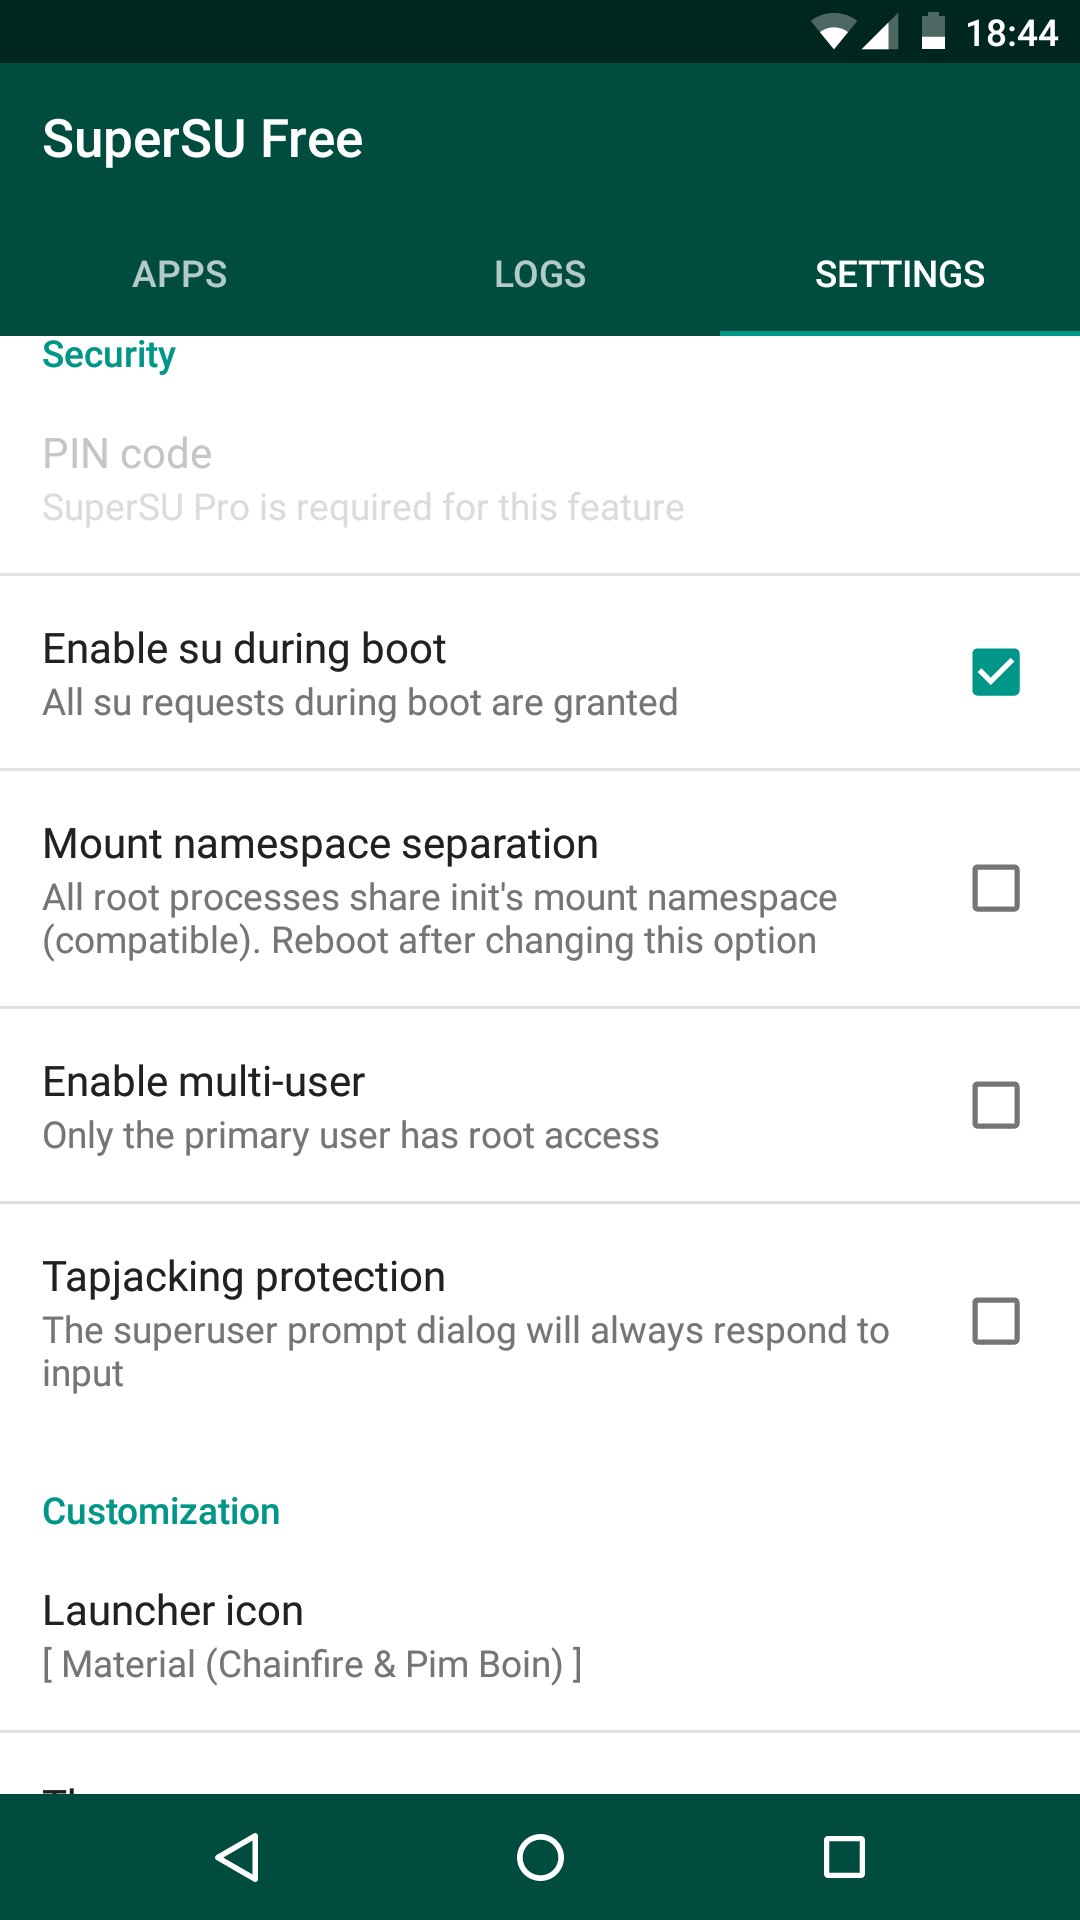Uncheck Enable su during boot checkbox
The image size is (1080, 1920).
point(996,672)
